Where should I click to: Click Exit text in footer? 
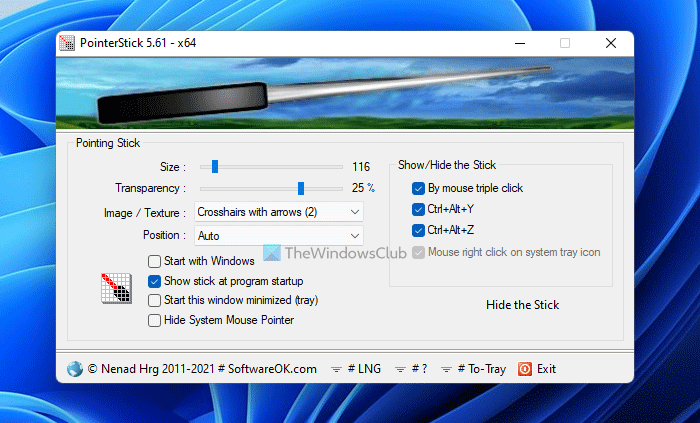click(546, 369)
